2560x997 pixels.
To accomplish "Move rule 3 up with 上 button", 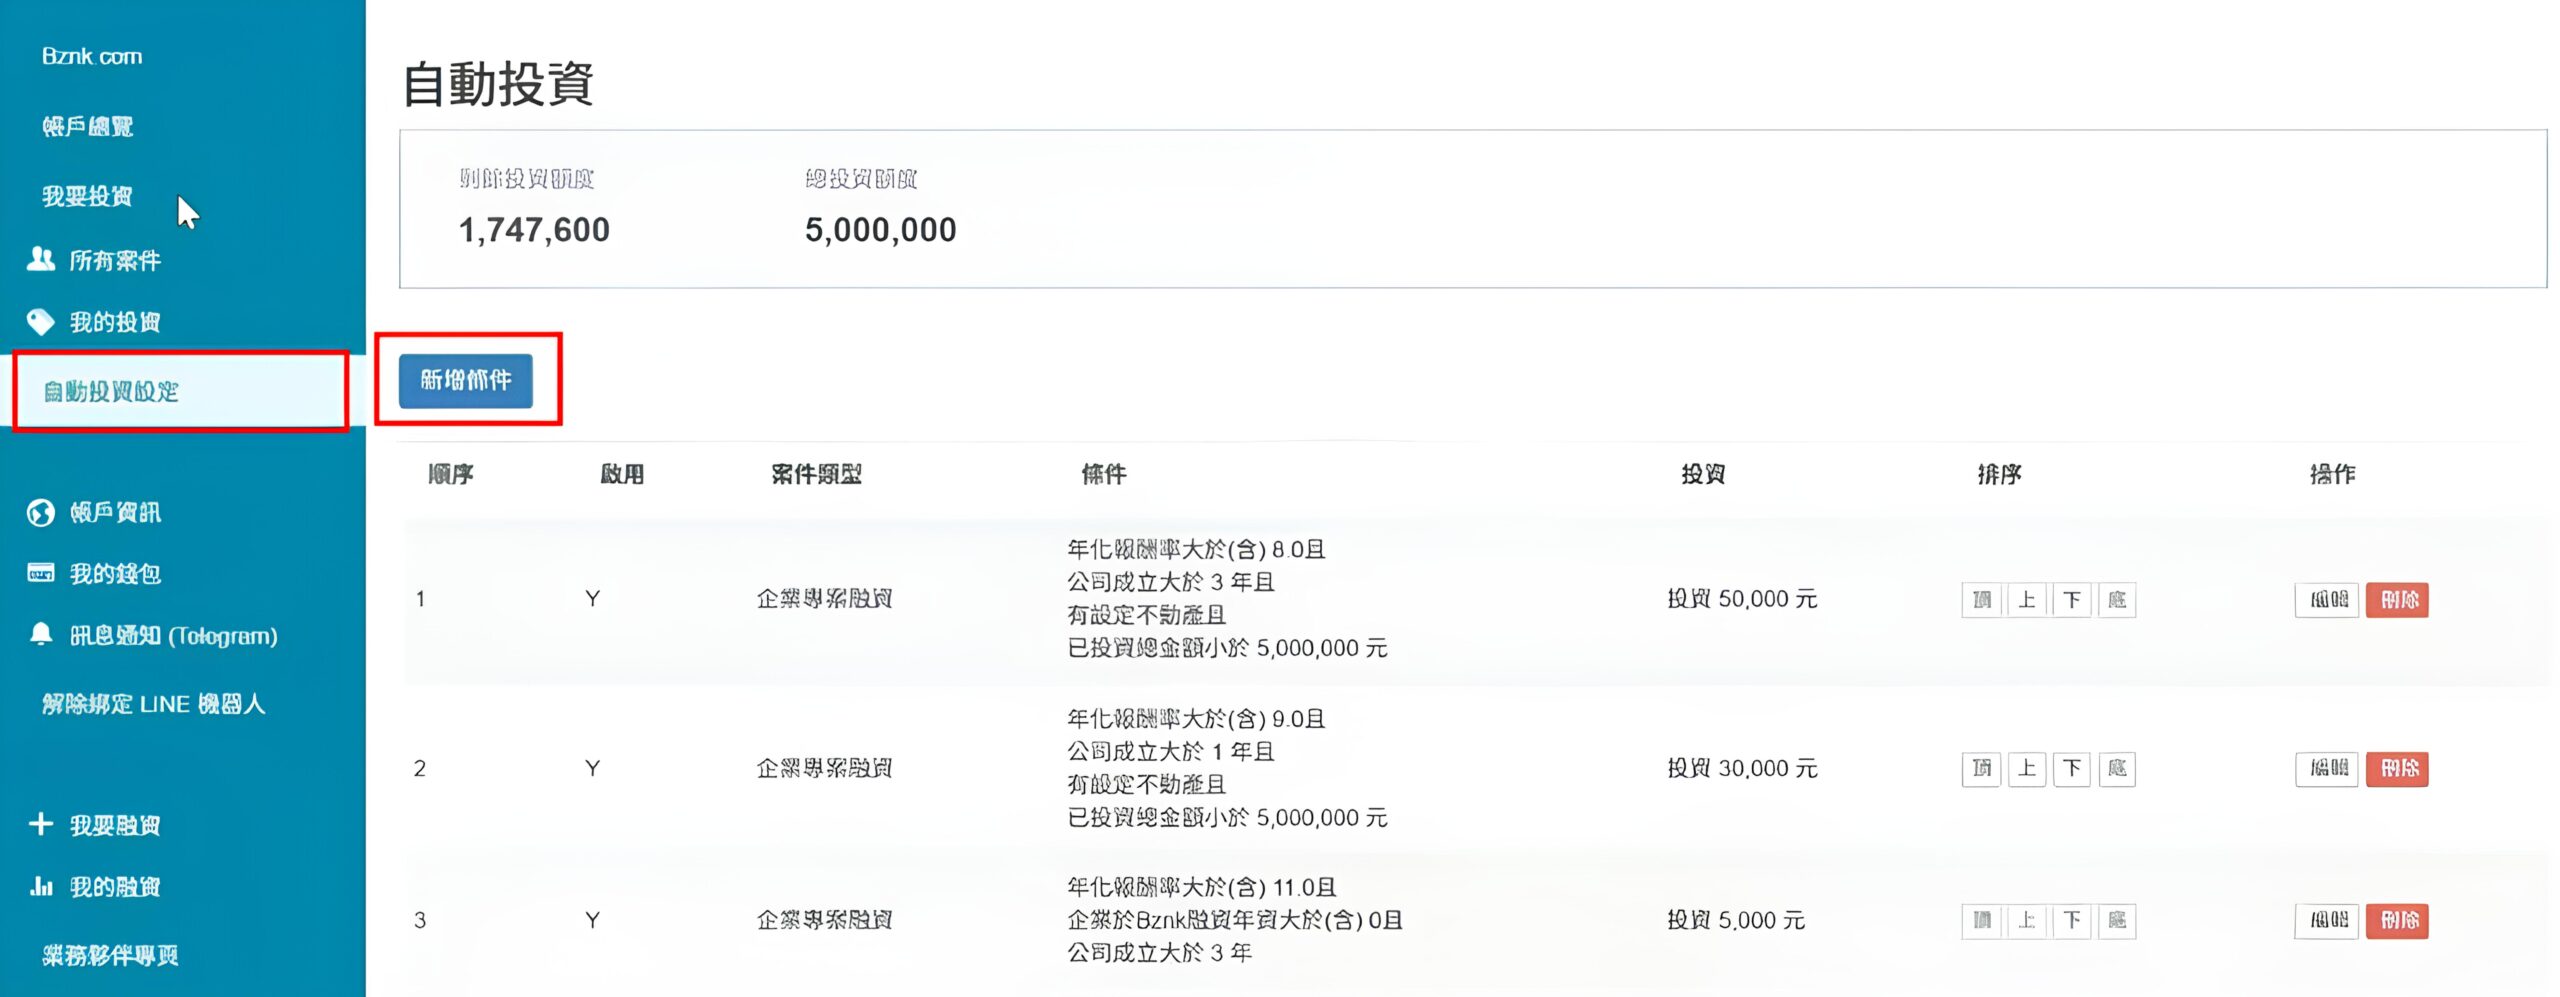I will click(2027, 920).
